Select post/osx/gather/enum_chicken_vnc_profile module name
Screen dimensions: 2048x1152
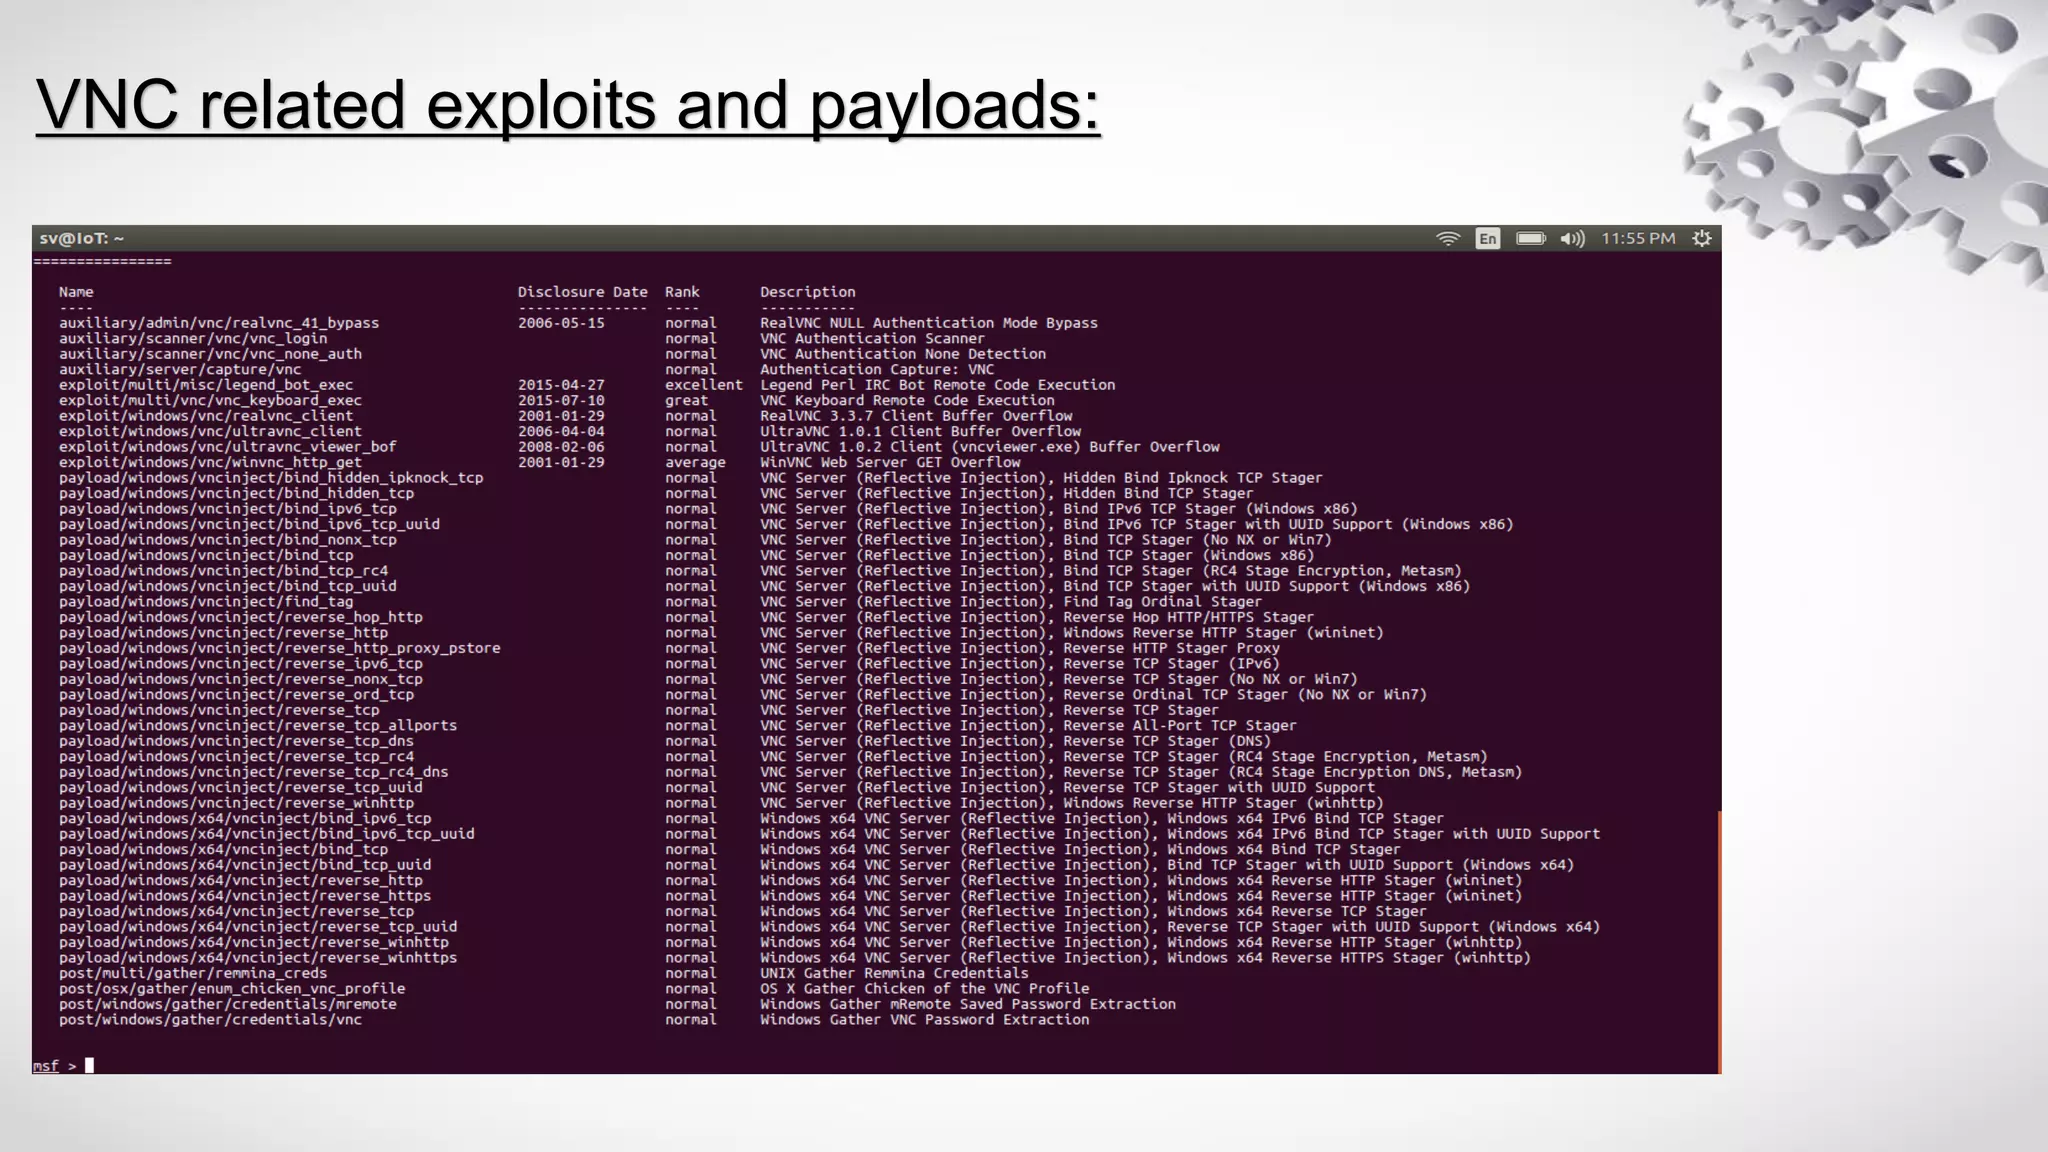click(x=232, y=989)
